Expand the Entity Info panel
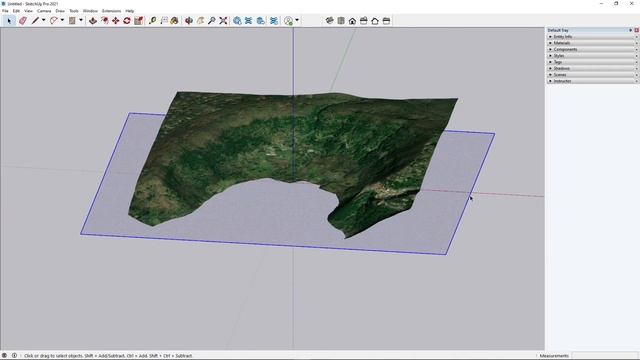 click(x=593, y=37)
